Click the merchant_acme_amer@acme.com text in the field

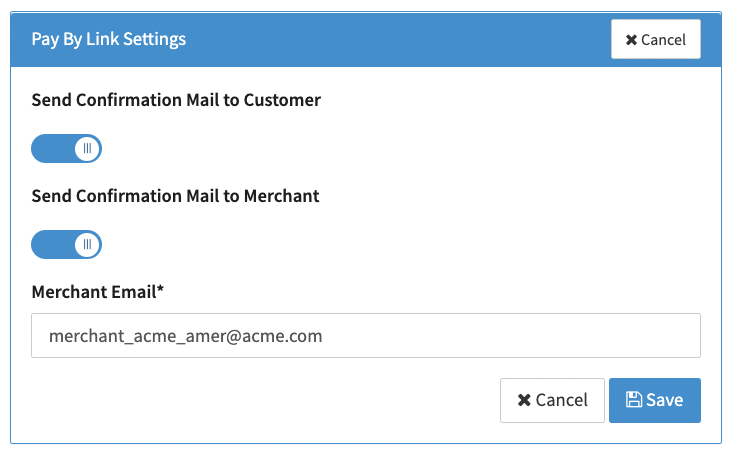tap(185, 336)
